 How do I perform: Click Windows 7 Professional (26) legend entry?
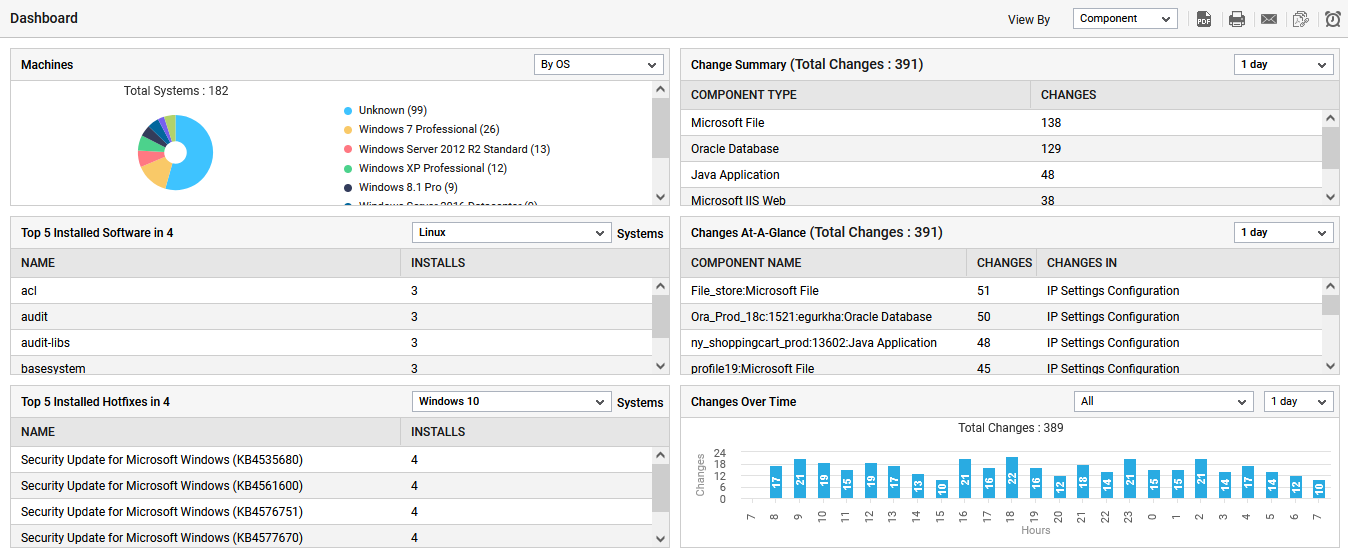click(x=422, y=129)
